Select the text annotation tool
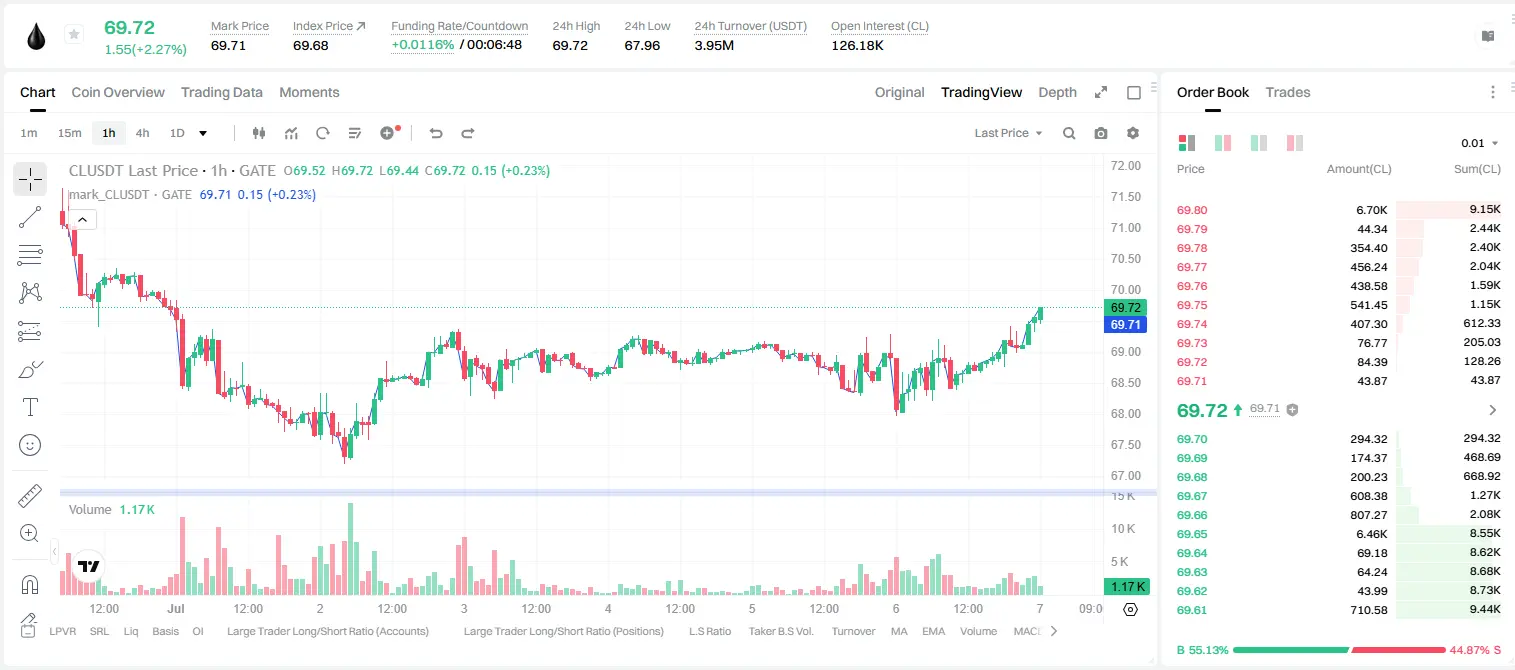Image resolution: width=1515 pixels, height=670 pixels. [x=30, y=407]
